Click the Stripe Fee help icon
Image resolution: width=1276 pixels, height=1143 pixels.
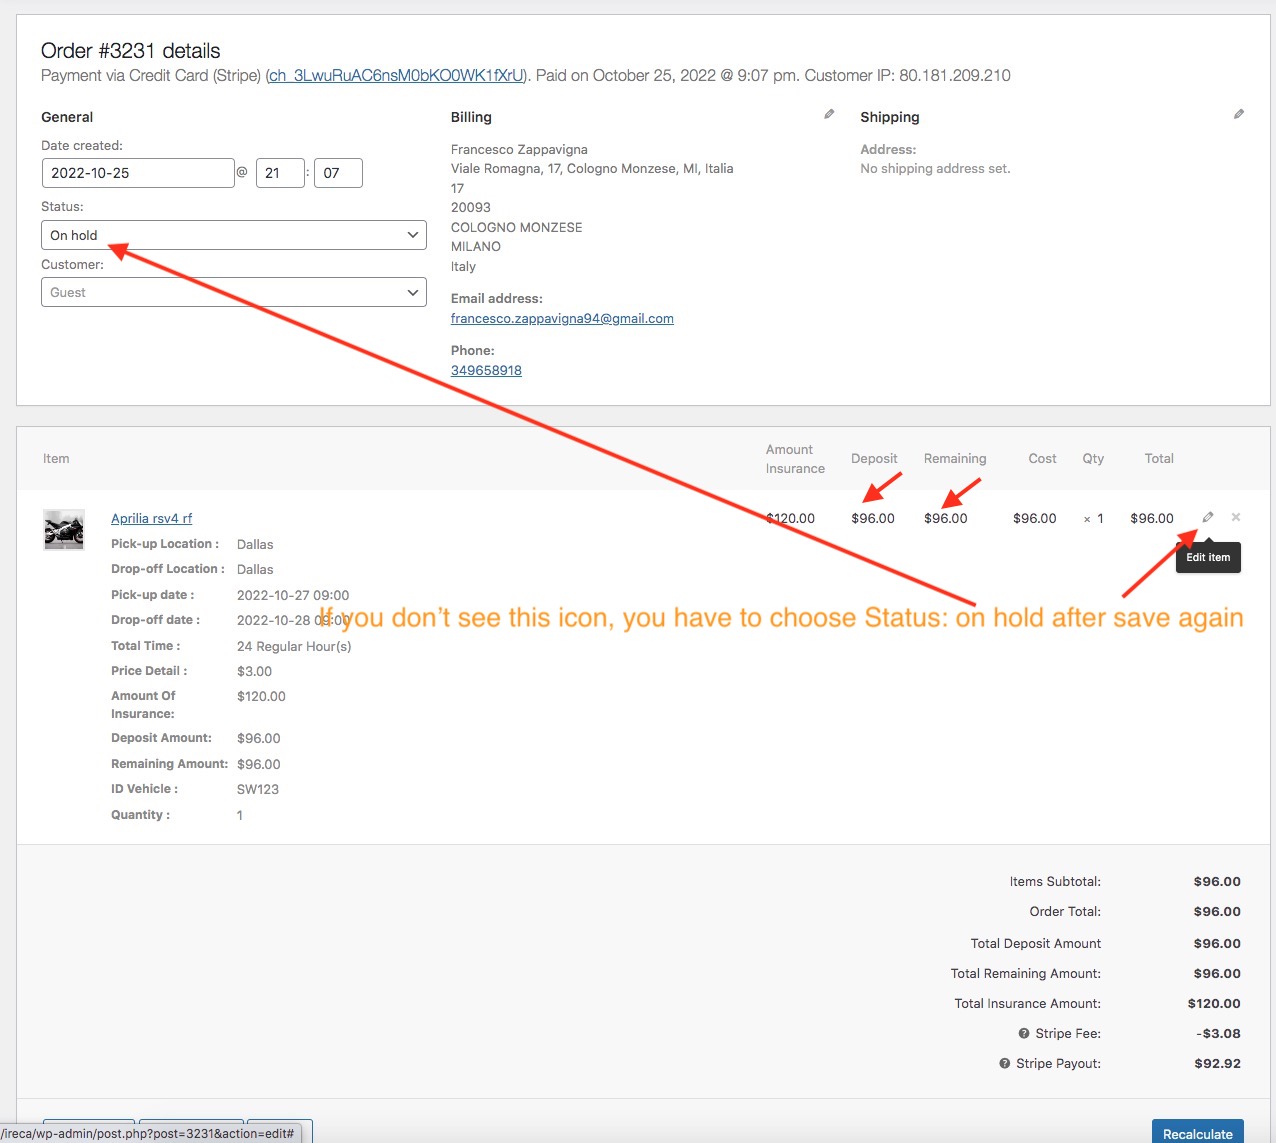click(1024, 1034)
